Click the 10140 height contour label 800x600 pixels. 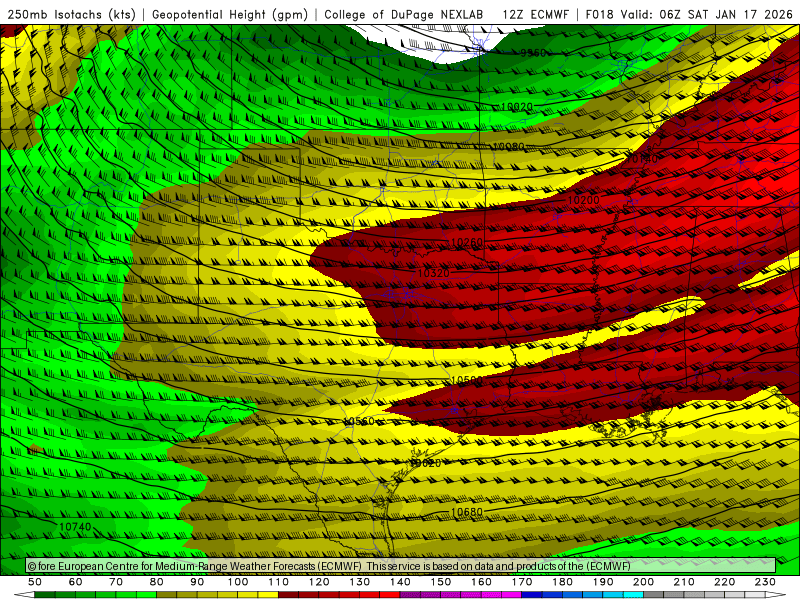pyautogui.click(x=642, y=159)
